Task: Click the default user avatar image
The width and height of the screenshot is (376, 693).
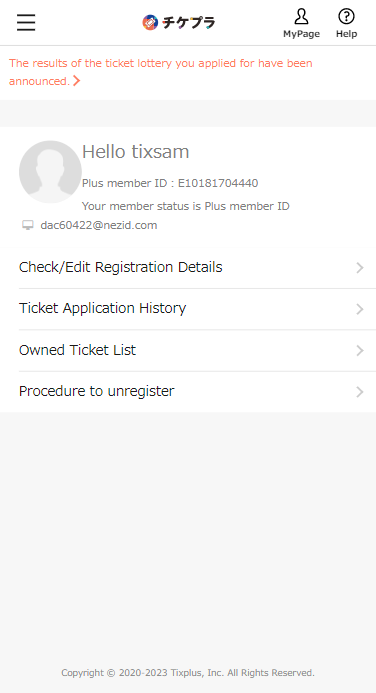Action: tap(50, 172)
